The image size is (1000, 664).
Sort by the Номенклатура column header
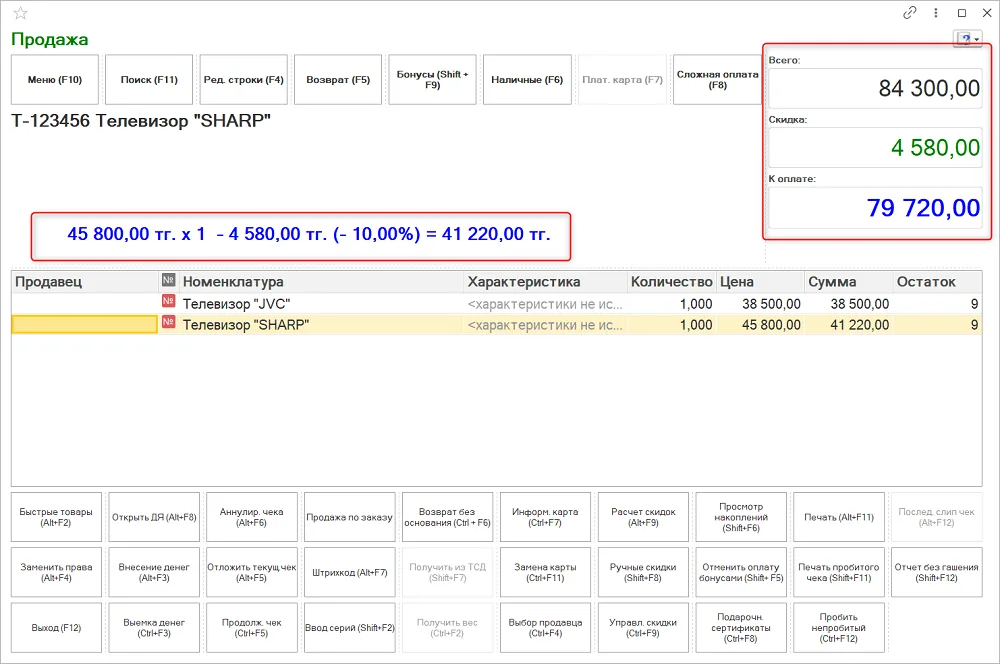[233, 282]
